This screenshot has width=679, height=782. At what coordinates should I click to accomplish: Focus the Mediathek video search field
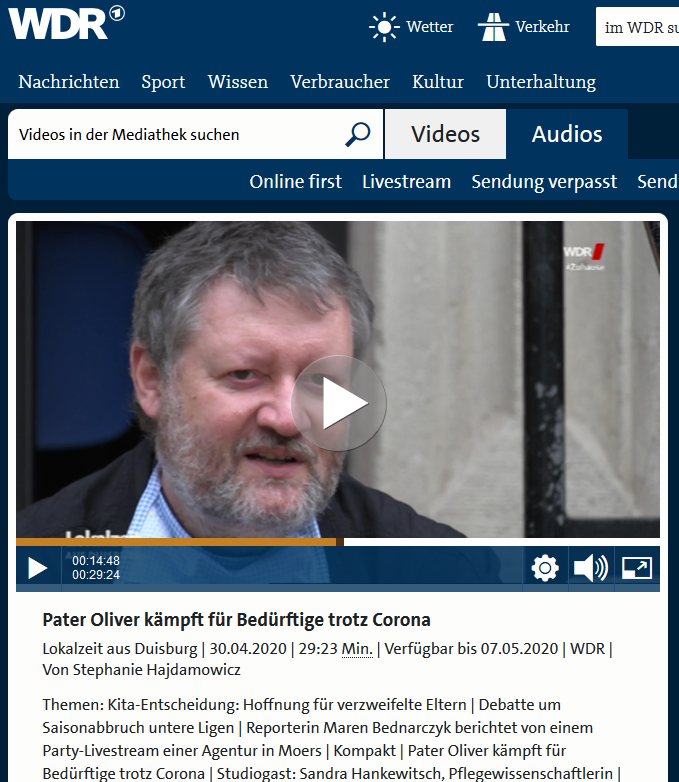tap(177, 134)
